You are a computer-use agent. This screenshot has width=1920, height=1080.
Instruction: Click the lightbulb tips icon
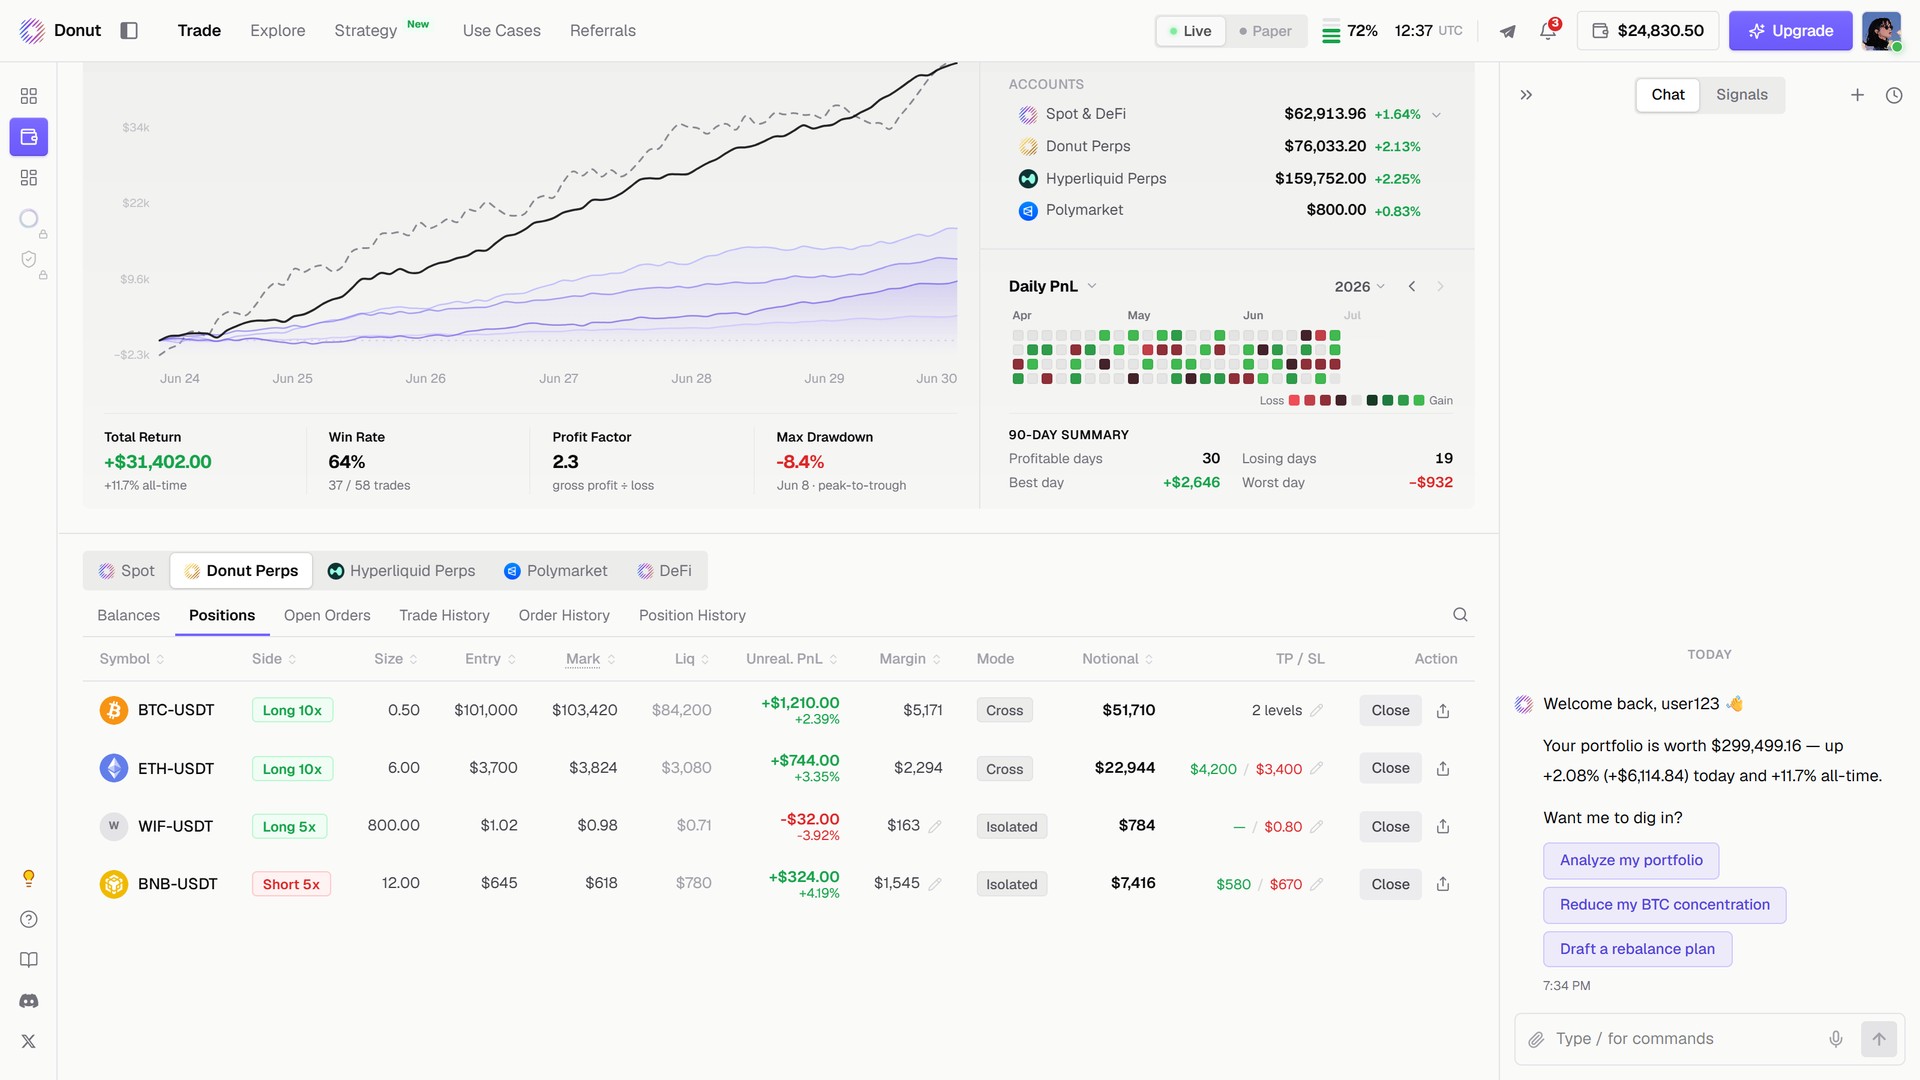(29, 878)
